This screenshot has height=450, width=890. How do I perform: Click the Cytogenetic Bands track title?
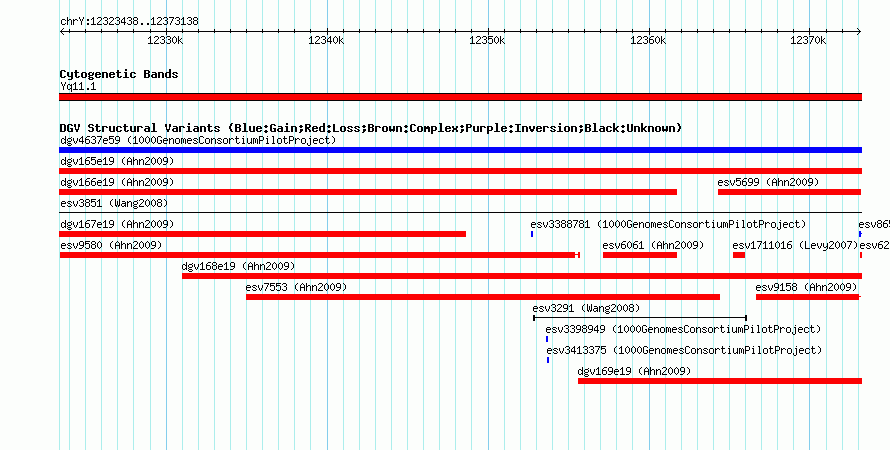point(119,74)
